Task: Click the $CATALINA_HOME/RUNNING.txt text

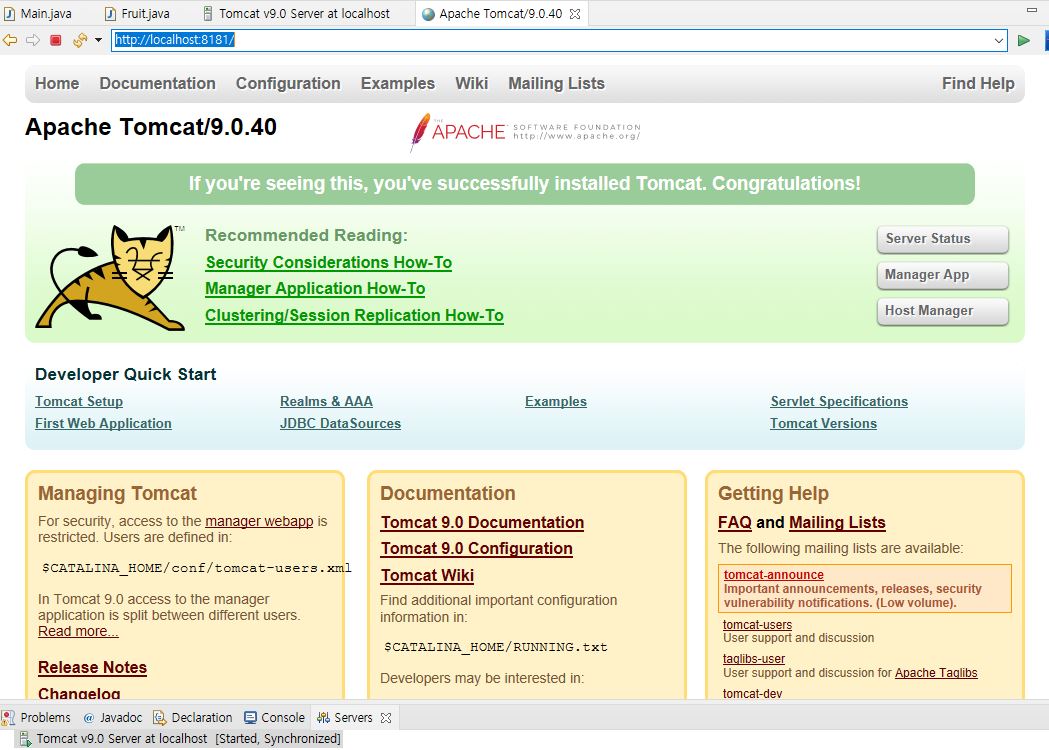Action: pyautogui.click(x=496, y=647)
